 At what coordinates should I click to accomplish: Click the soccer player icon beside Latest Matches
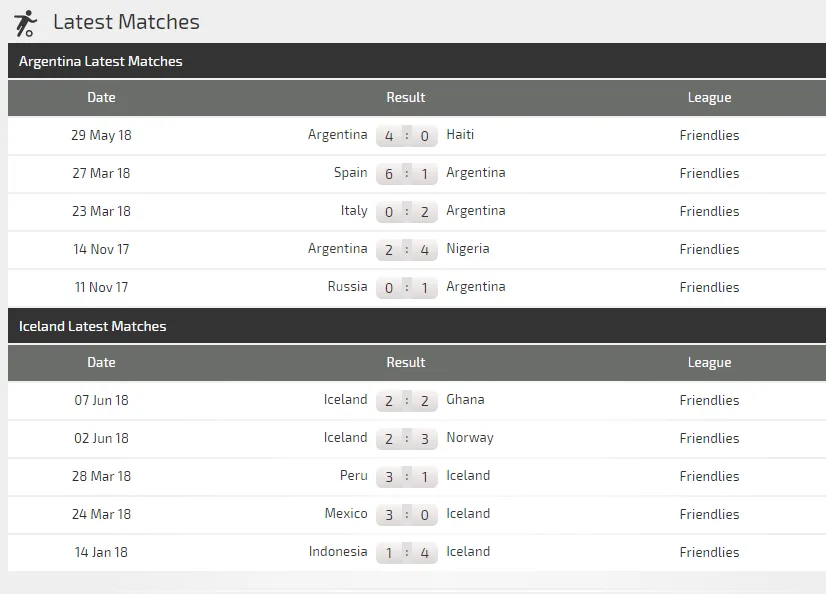coord(26,22)
